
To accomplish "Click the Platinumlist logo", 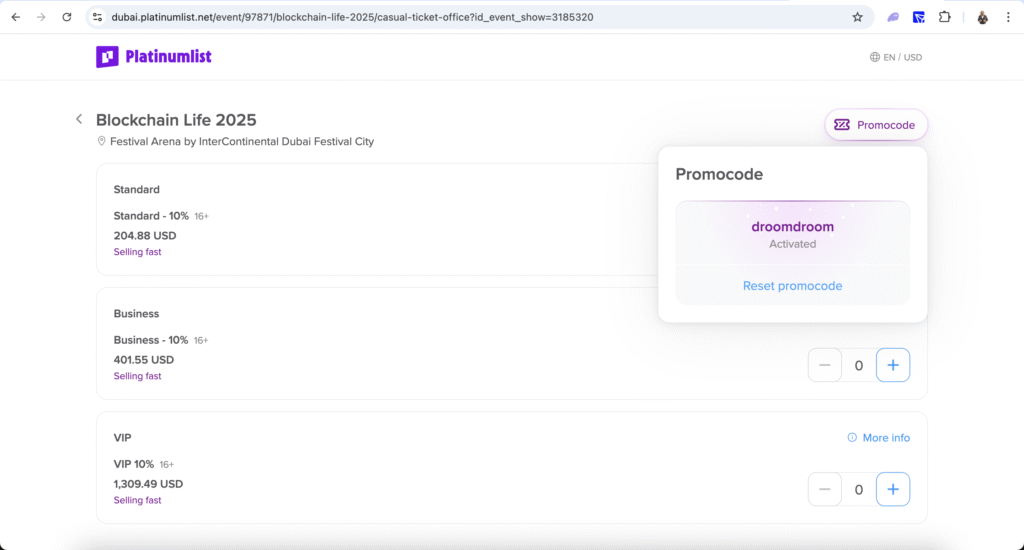I will click(x=154, y=57).
